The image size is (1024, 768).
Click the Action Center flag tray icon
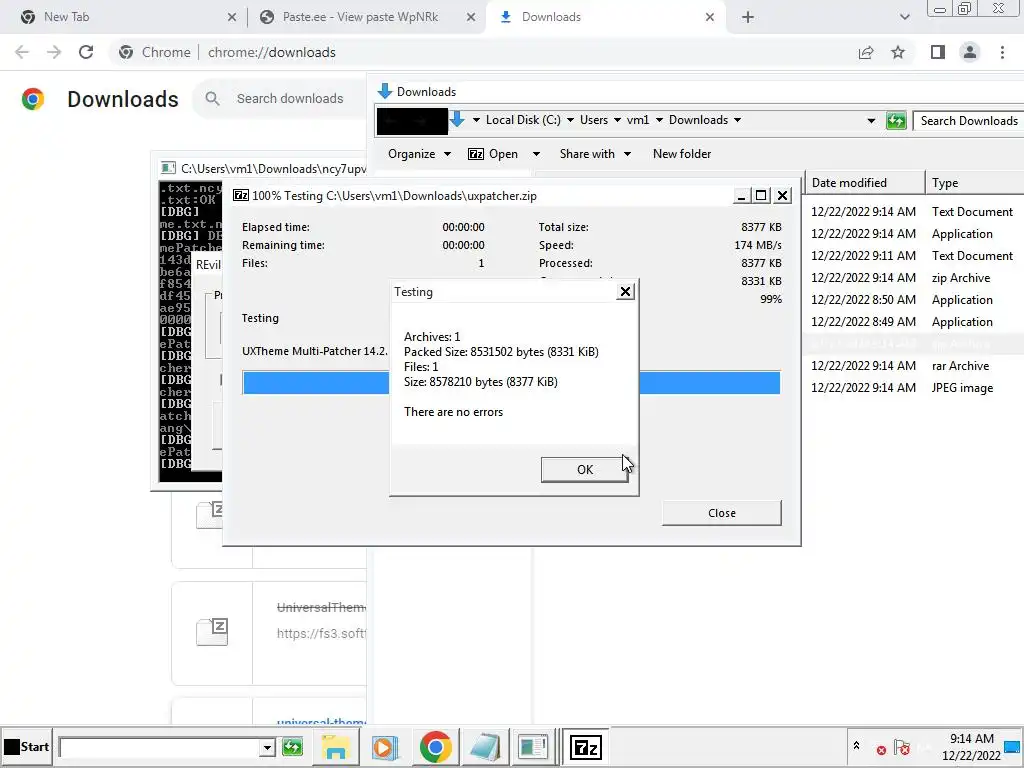(902, 747)
